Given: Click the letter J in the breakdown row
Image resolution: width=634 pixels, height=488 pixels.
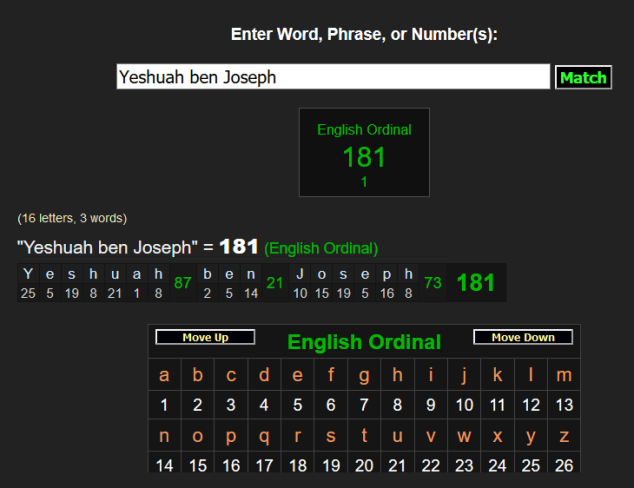Looking at the screenshot, I should (x=300, y=274).
